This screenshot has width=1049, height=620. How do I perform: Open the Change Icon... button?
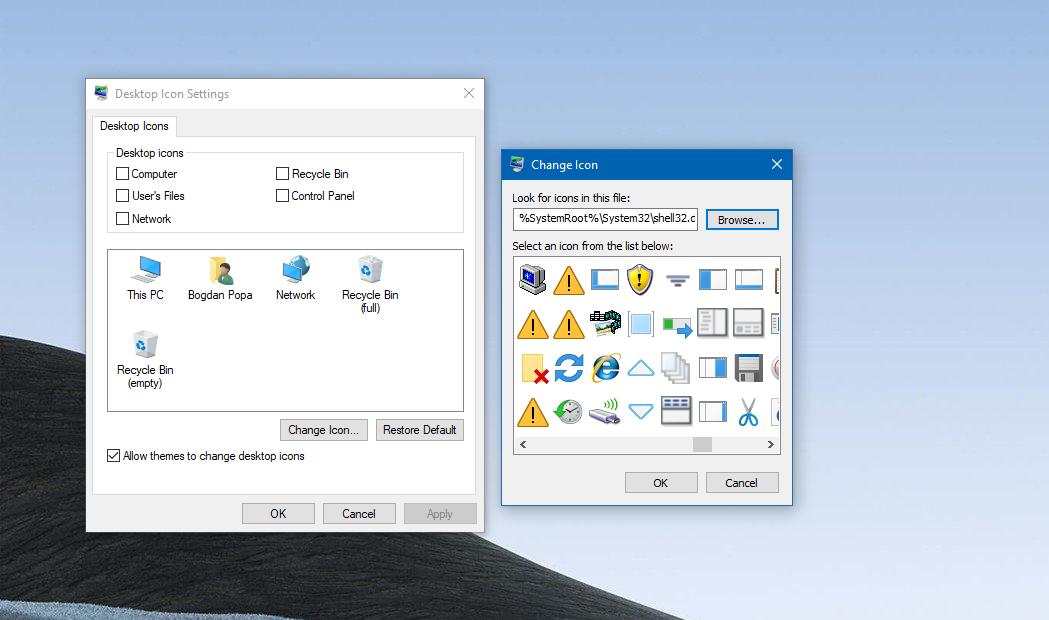point(324,430)
